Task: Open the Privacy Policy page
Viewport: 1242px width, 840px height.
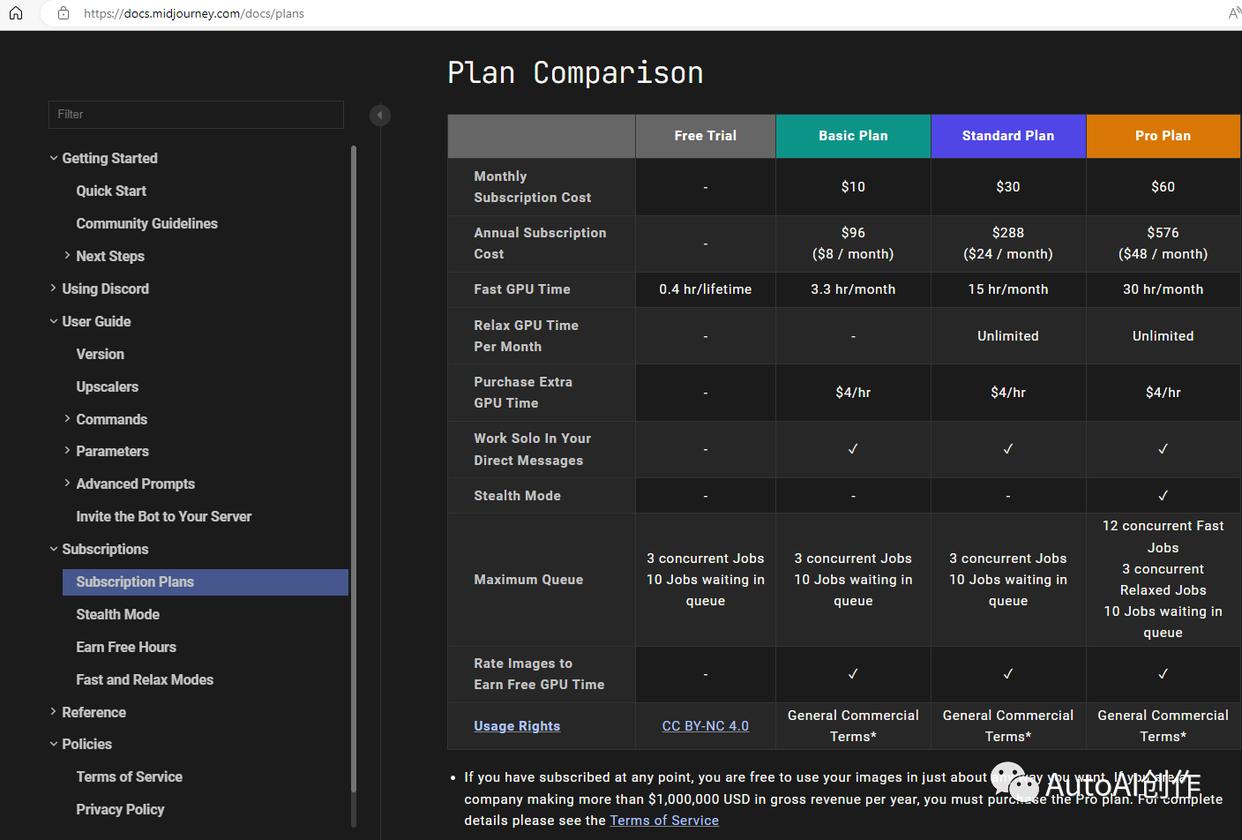Action: click(x=120, y=810)
